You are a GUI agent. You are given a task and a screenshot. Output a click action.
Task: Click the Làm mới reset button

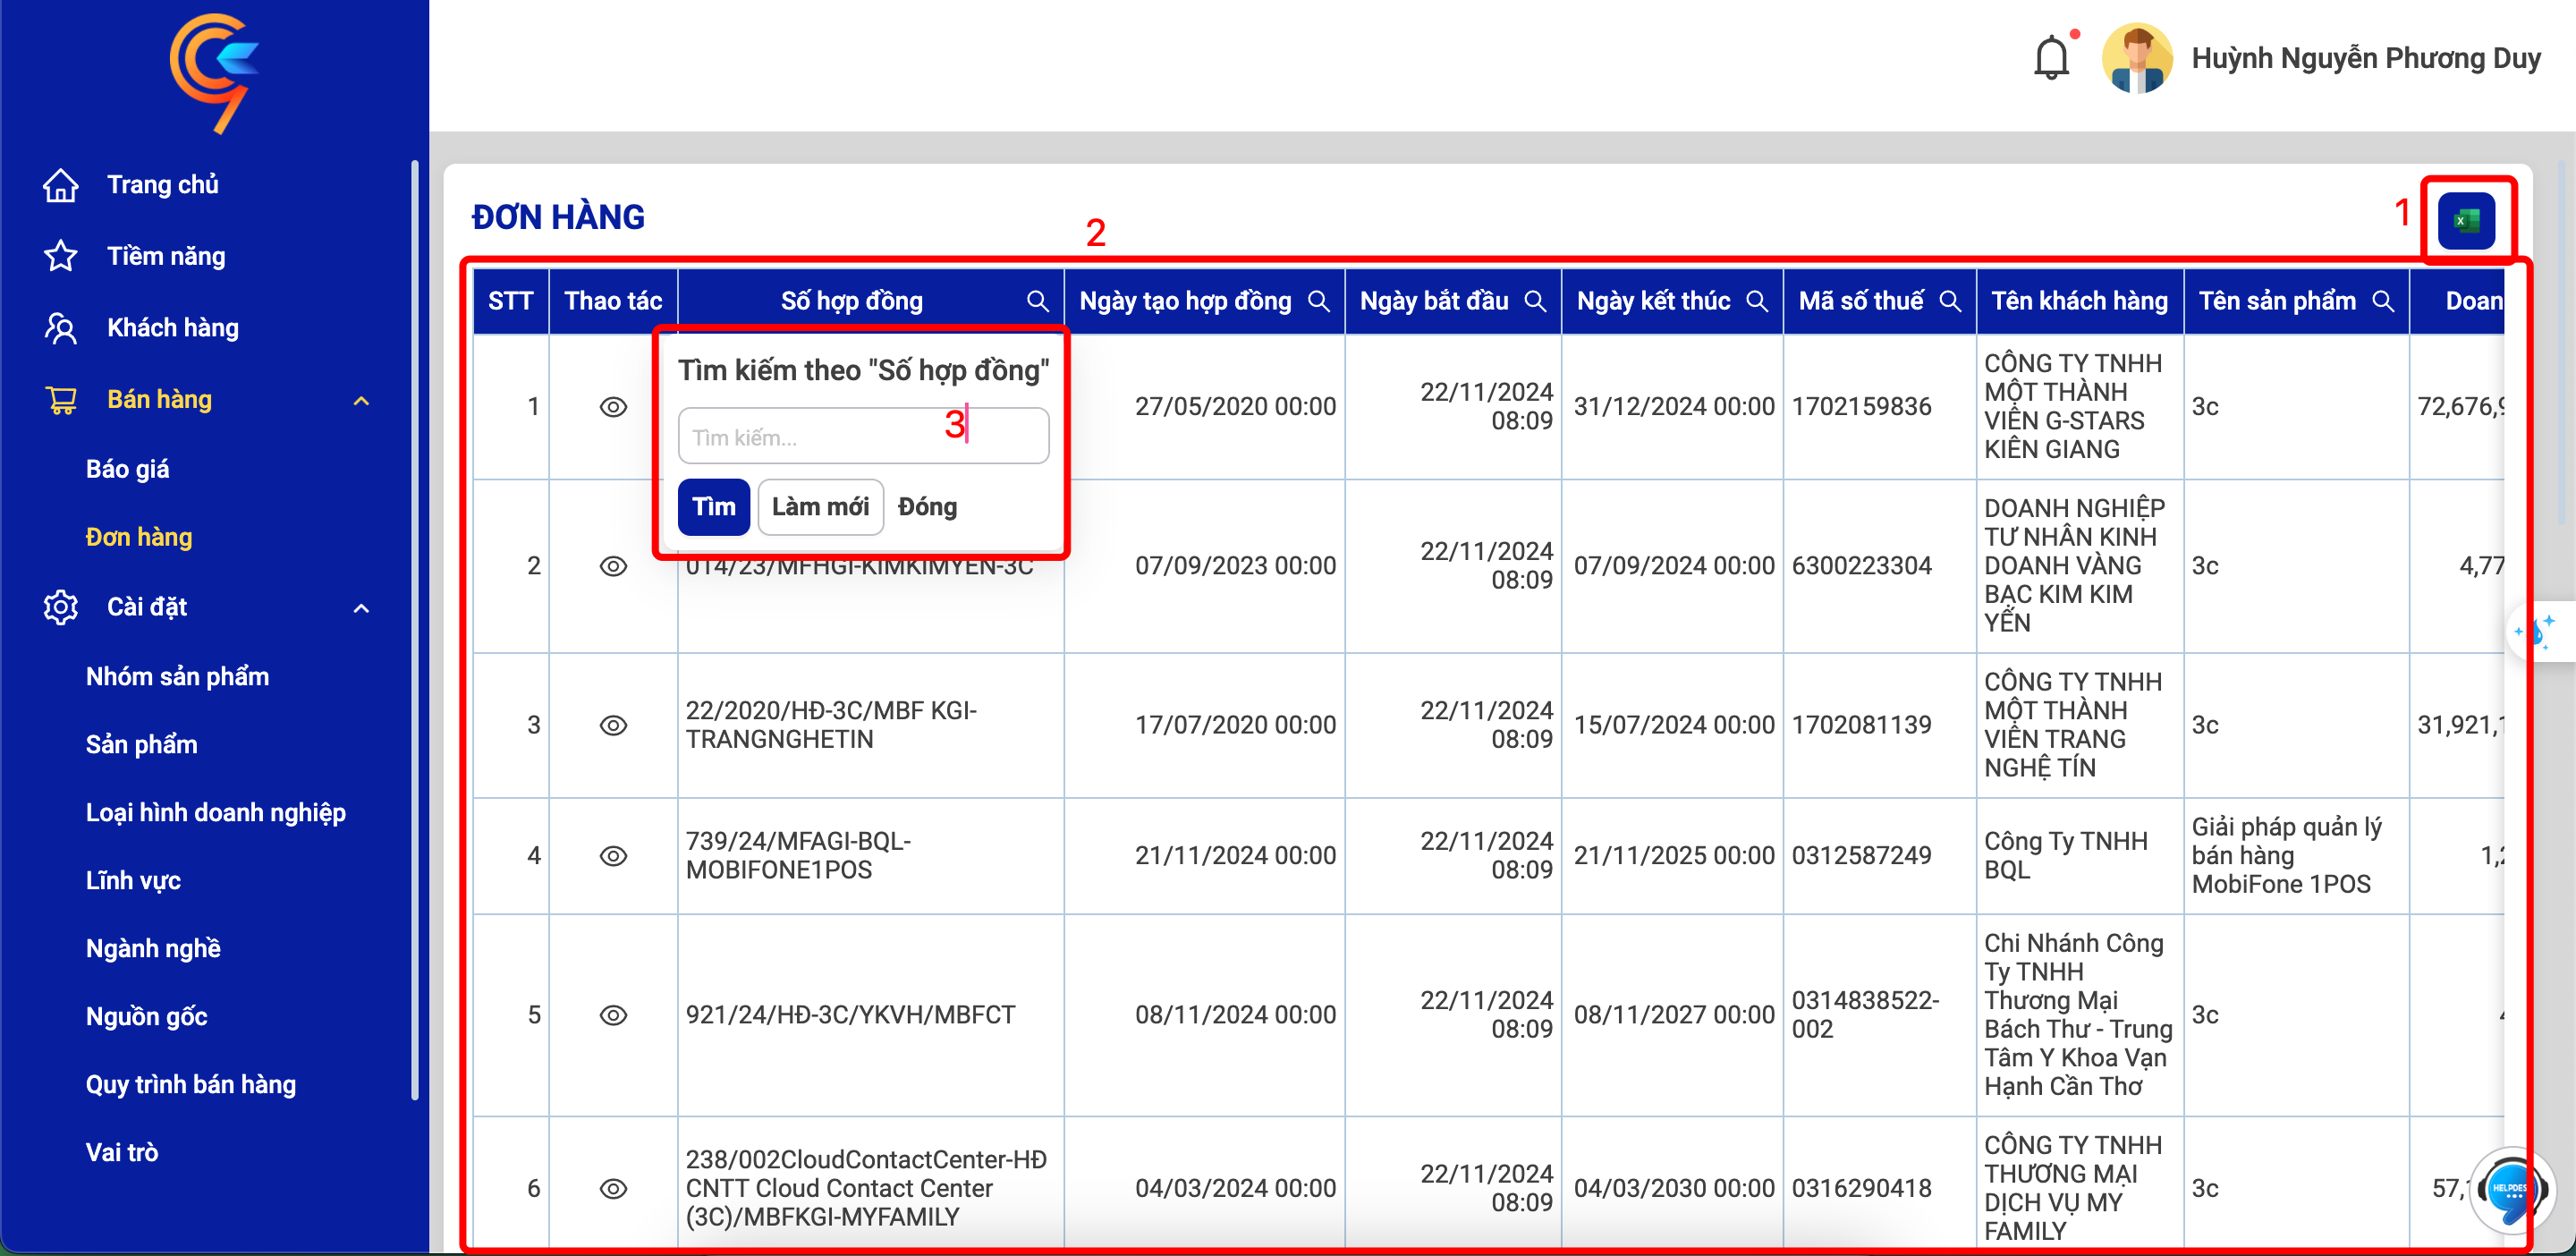click(820, 507)
